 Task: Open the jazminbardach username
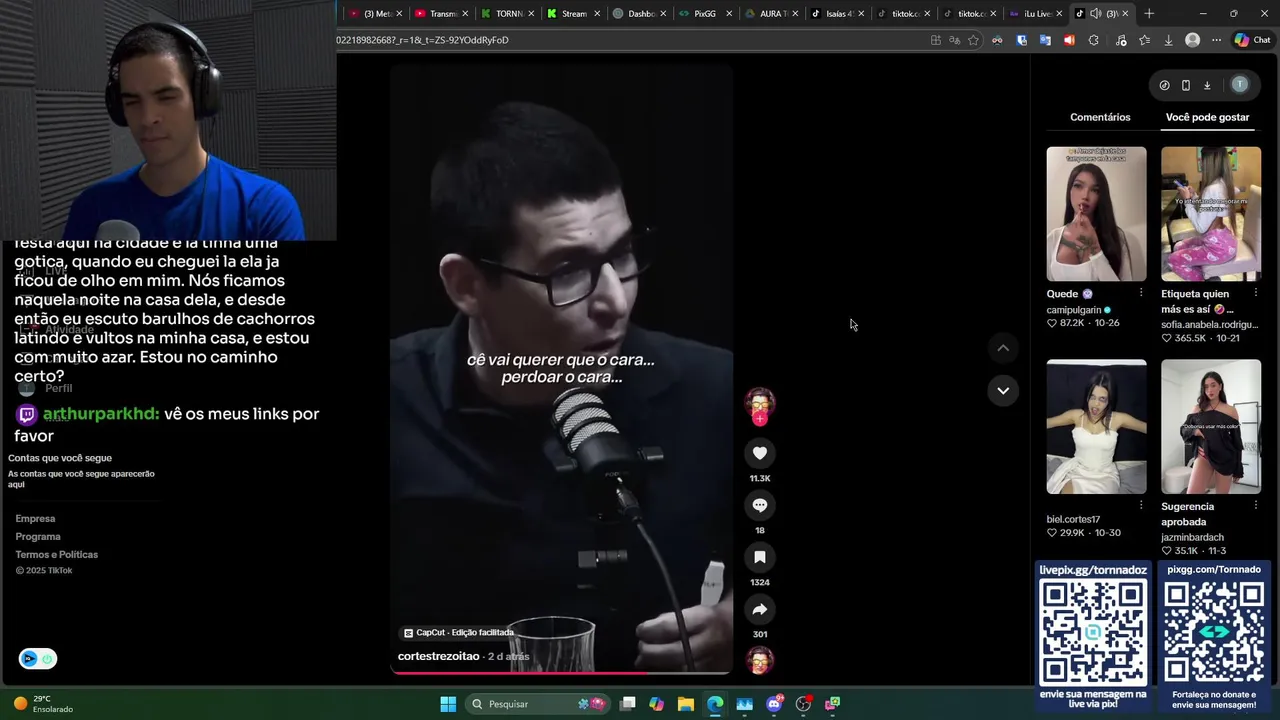pos(1192,537)
